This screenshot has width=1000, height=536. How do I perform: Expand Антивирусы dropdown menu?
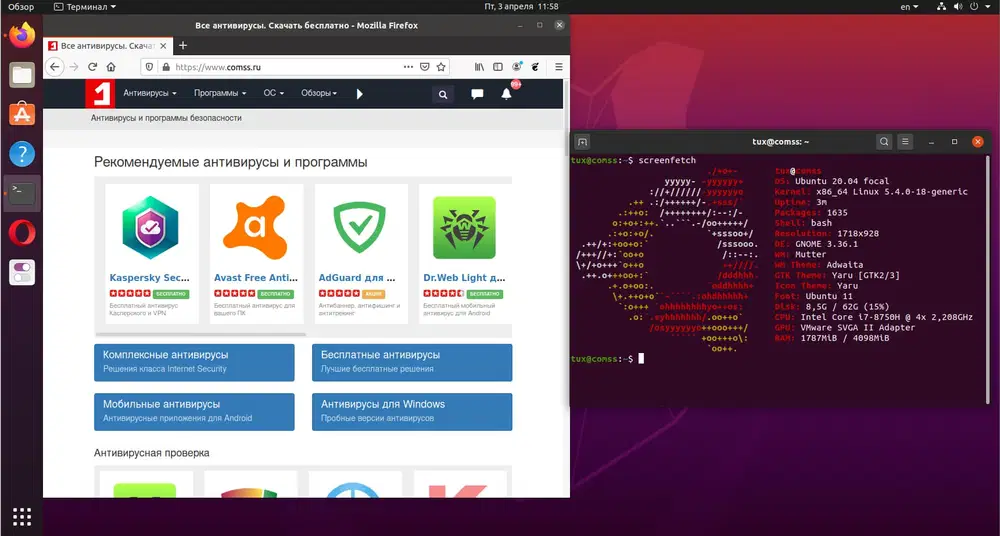tap(150, 93)
